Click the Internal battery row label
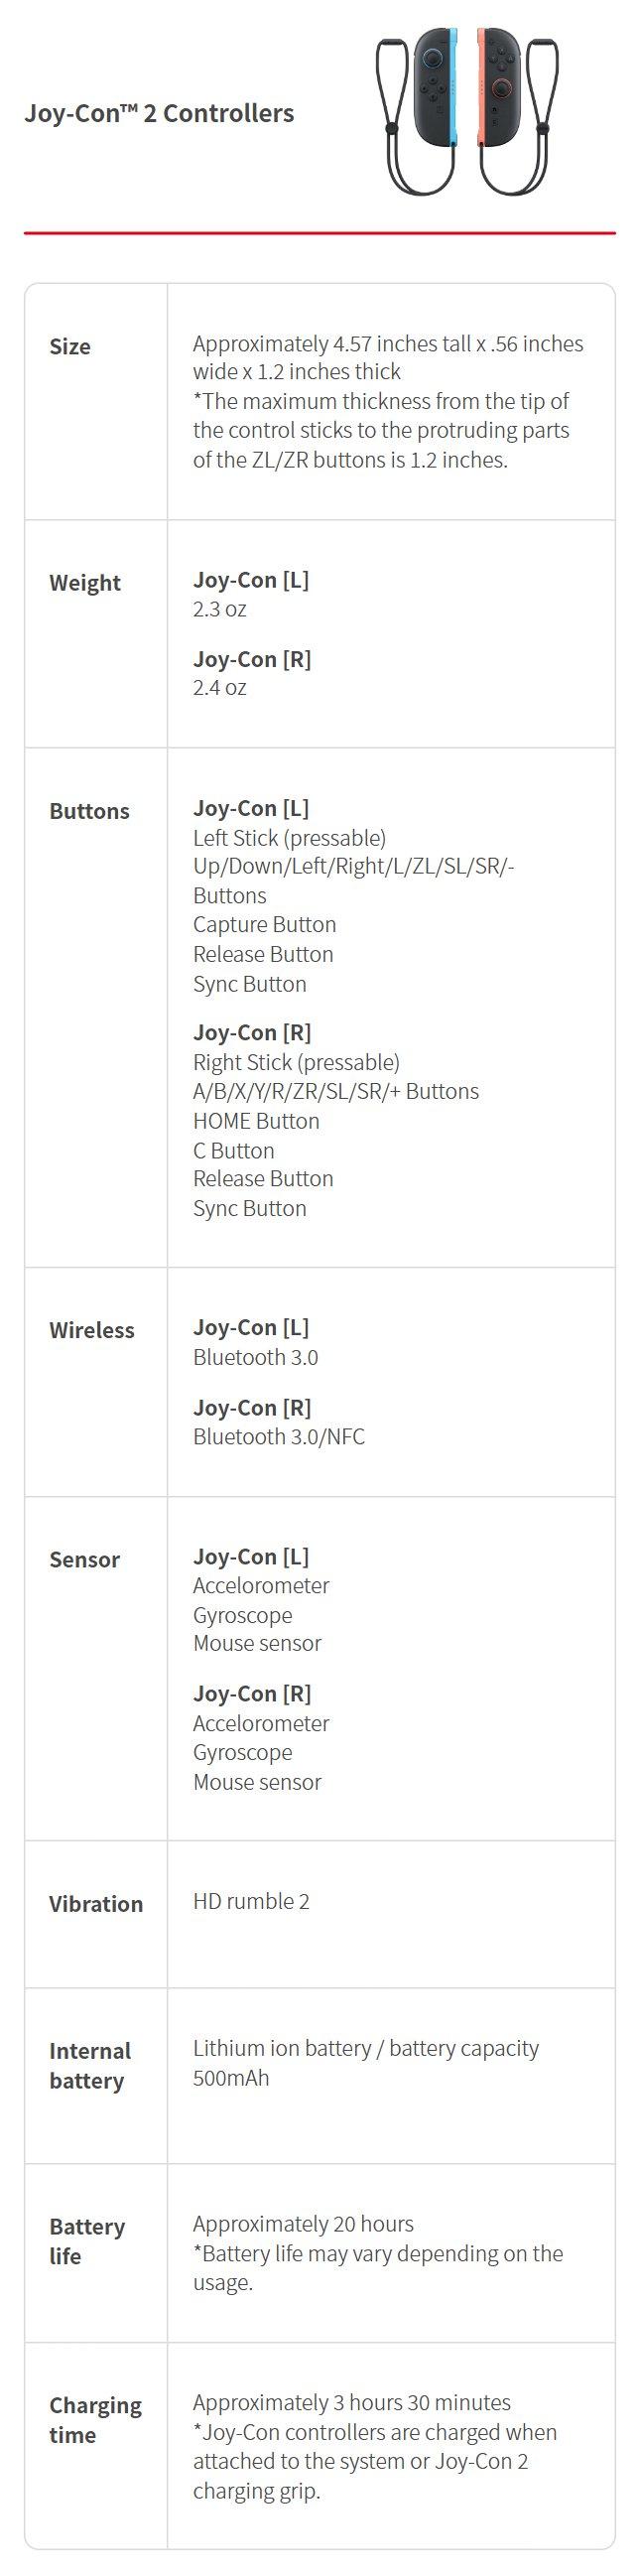Viewport: 640px width, 2576px height. point(90,2065)
